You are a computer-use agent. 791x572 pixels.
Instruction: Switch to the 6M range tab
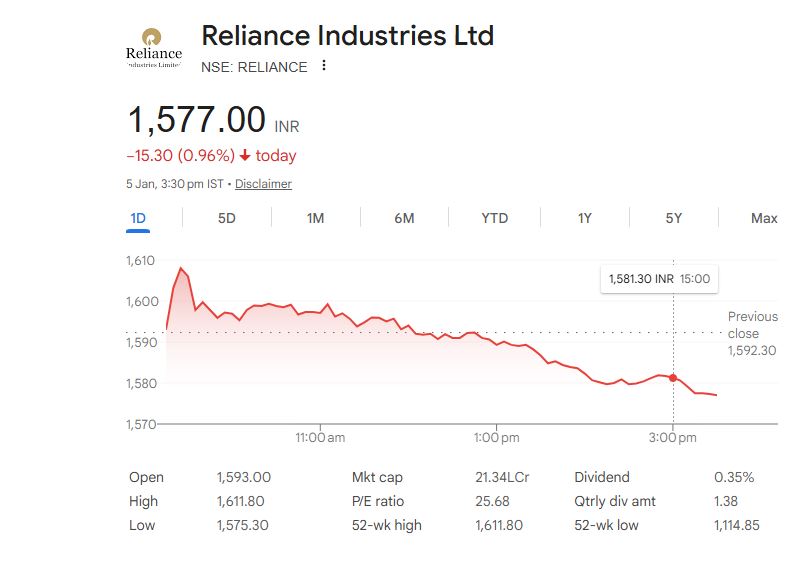(x=404, y=218)
